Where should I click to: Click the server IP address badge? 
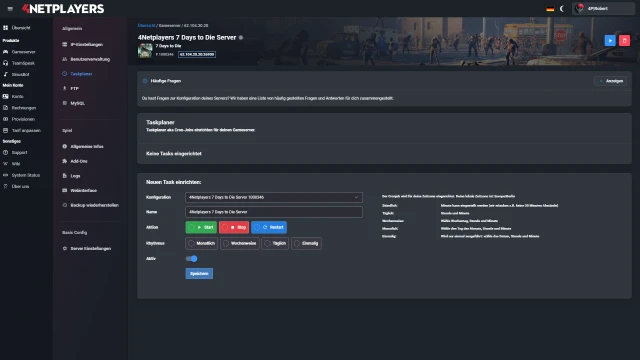pyautogui.click(x=197, y=54)
